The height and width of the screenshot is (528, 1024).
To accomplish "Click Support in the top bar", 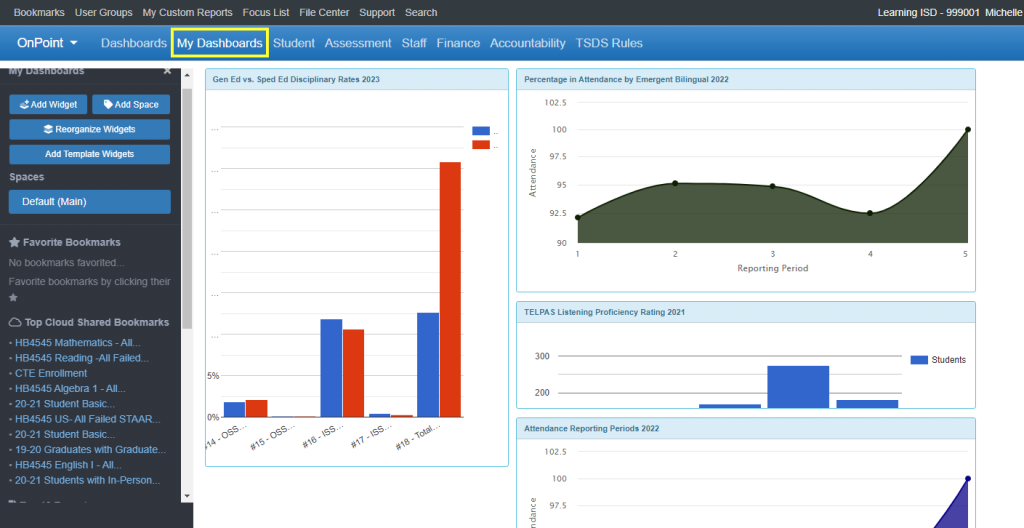I will pos(377,12).
